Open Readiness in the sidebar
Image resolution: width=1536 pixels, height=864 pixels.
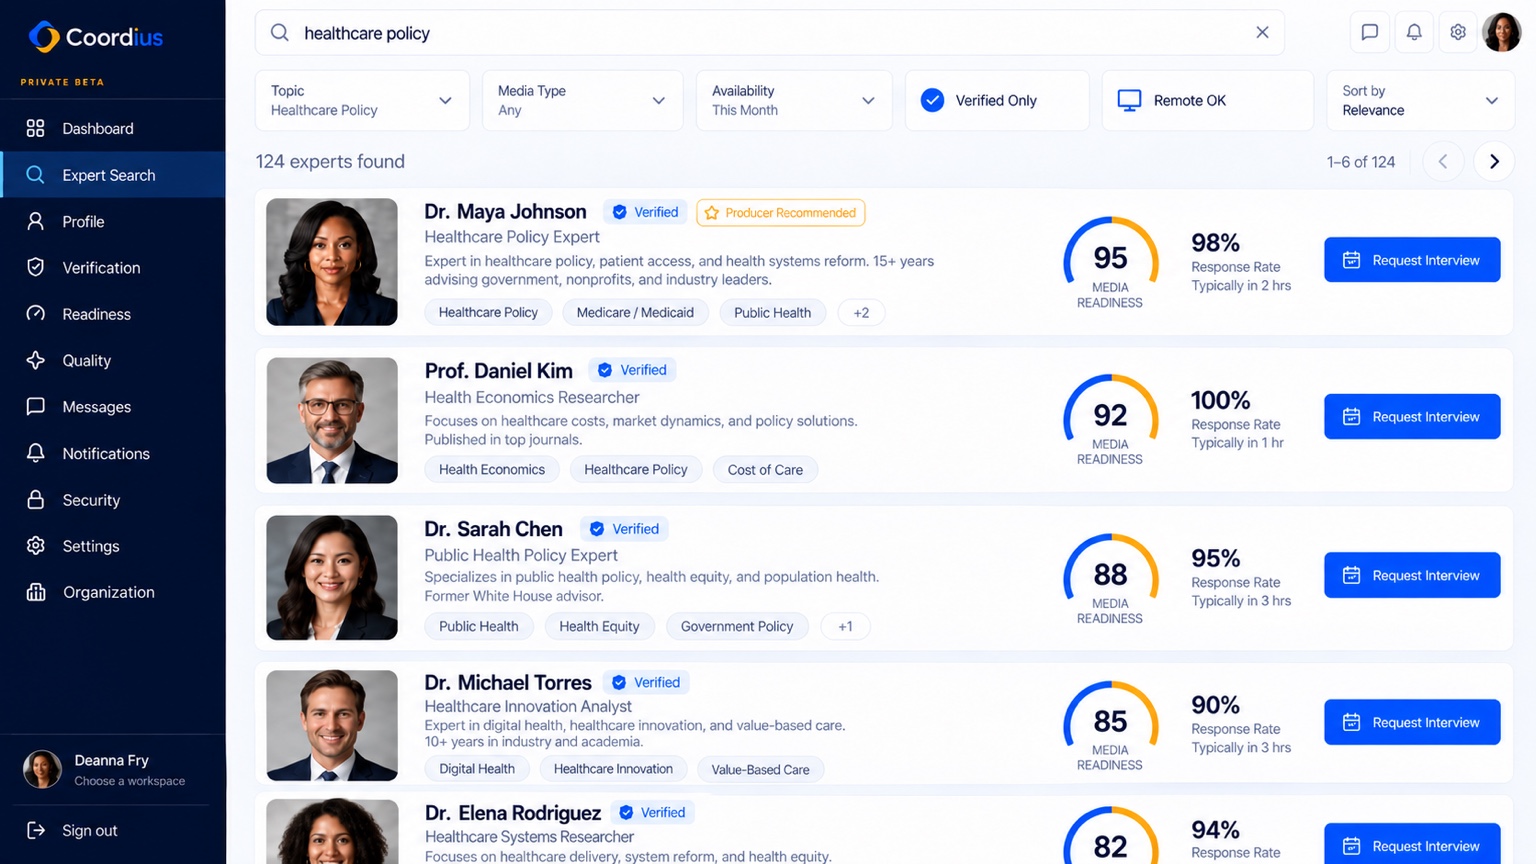point(112,314)
